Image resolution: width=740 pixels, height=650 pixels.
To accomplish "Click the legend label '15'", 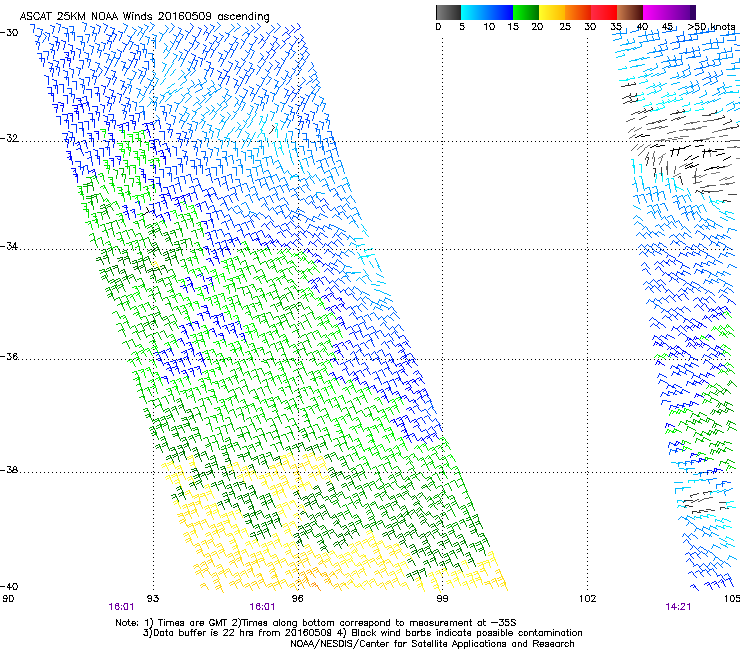I will click(x=513, y=27).
